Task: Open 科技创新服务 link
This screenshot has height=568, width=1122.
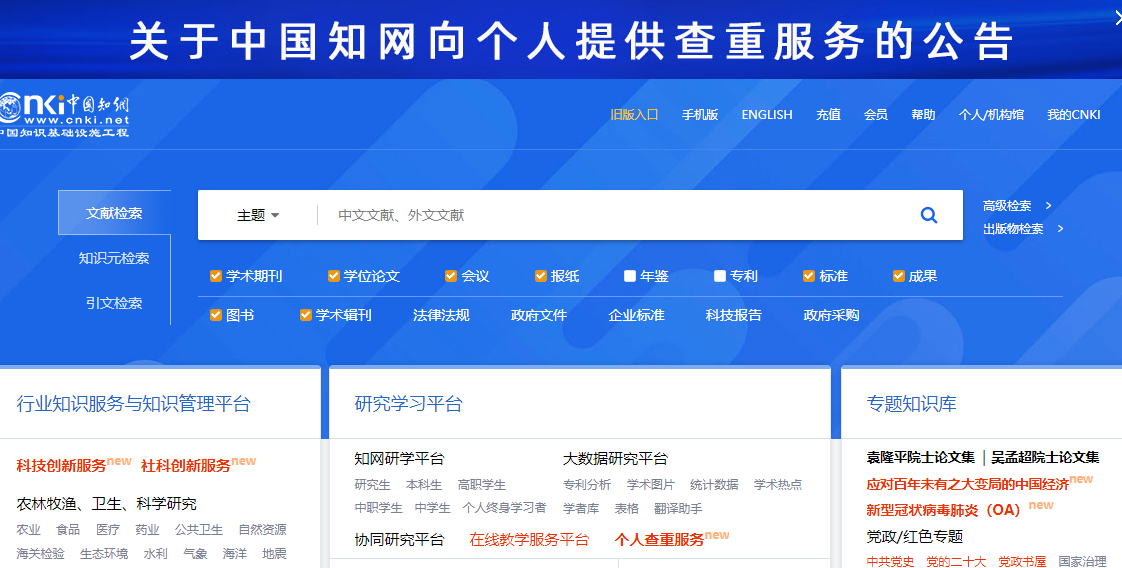Action: pyautogui.click(x=62, y=466)
